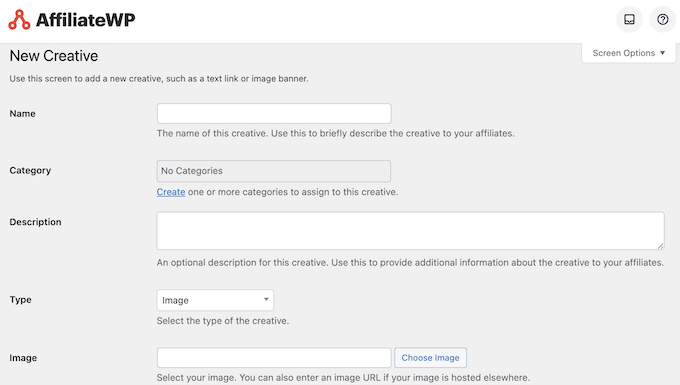This screenshot has width=680, height=385.
Task: Click the AffiliateWP logo icon
Action: click(19, 20)
